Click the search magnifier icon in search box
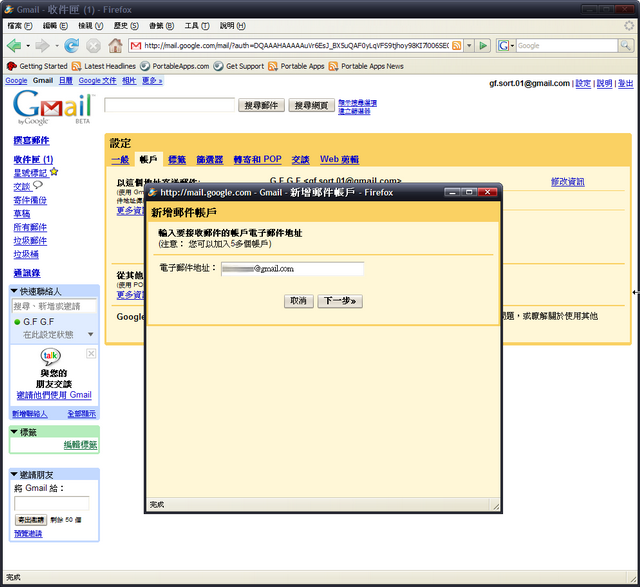Image resolution: width=640 pixels, height=587 pixels. point(625,45)
